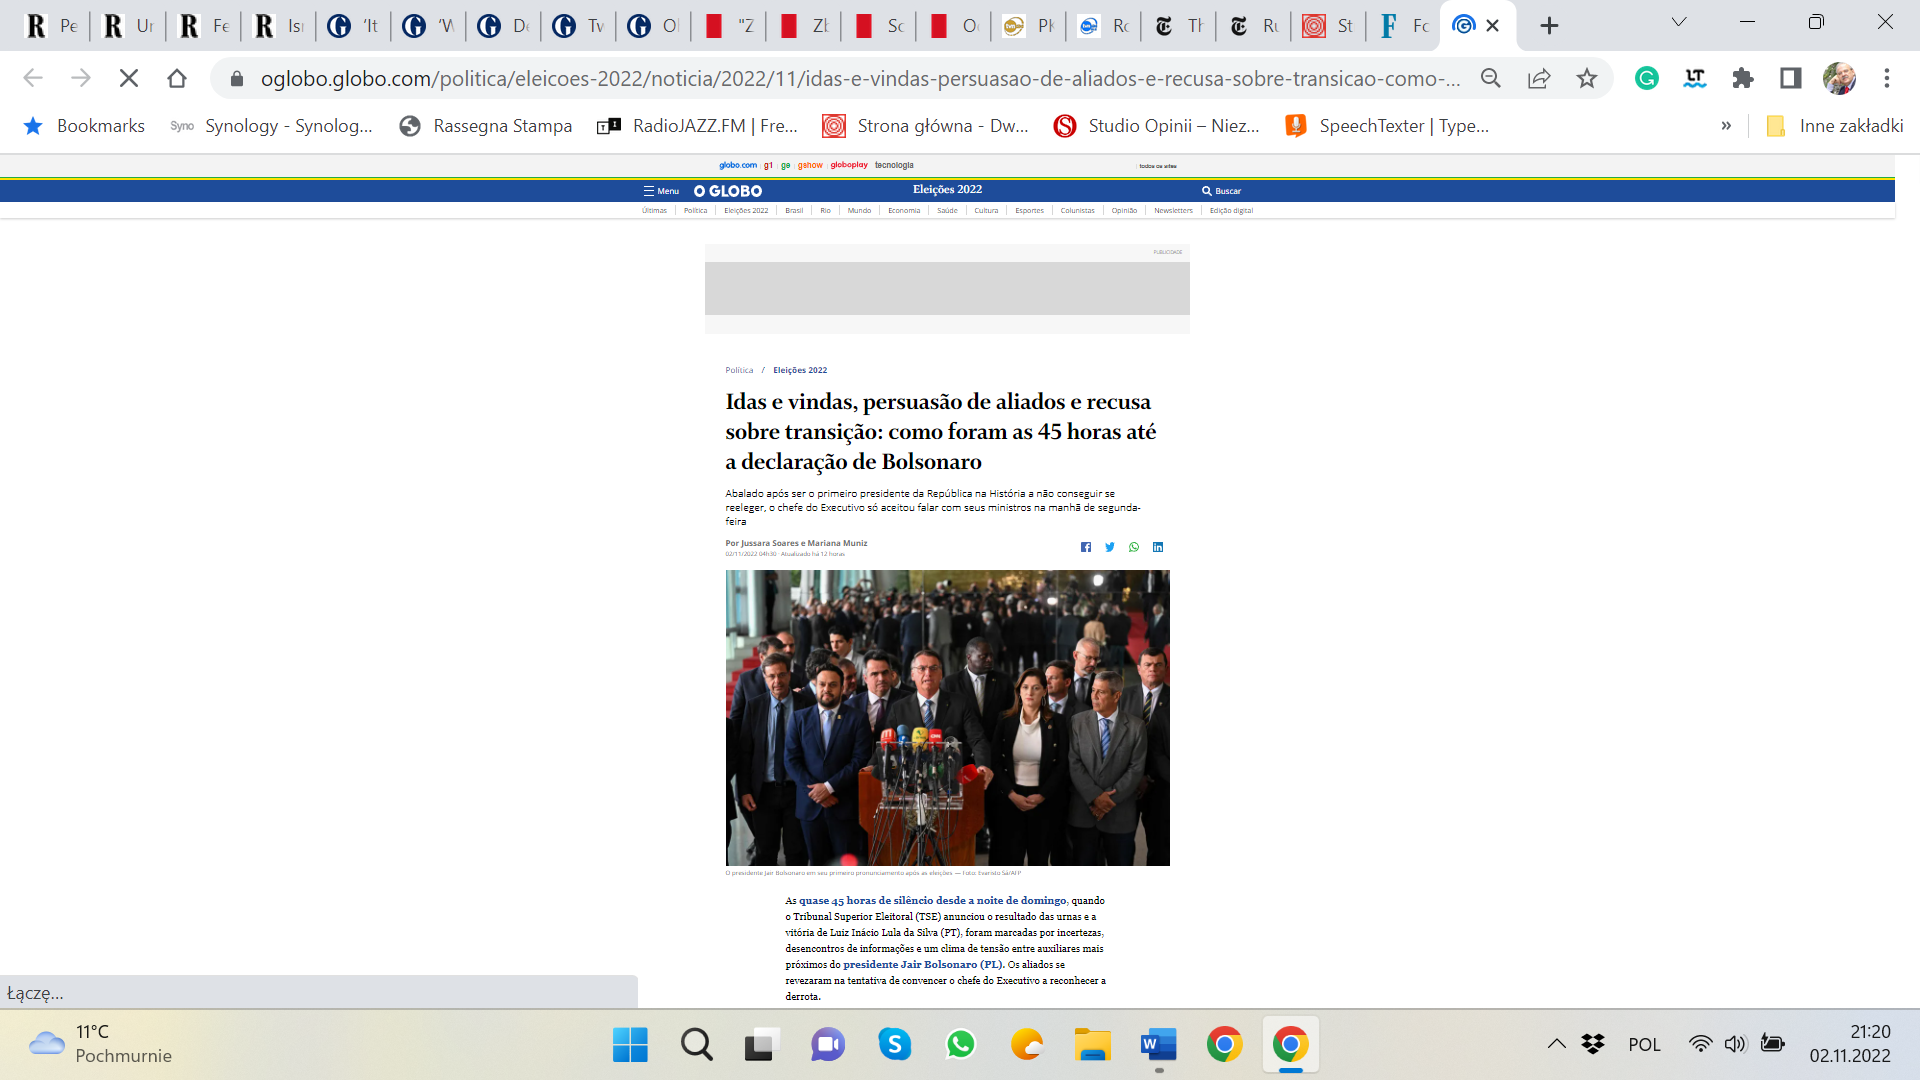Open the zoom level indicator

point(1491,78)
